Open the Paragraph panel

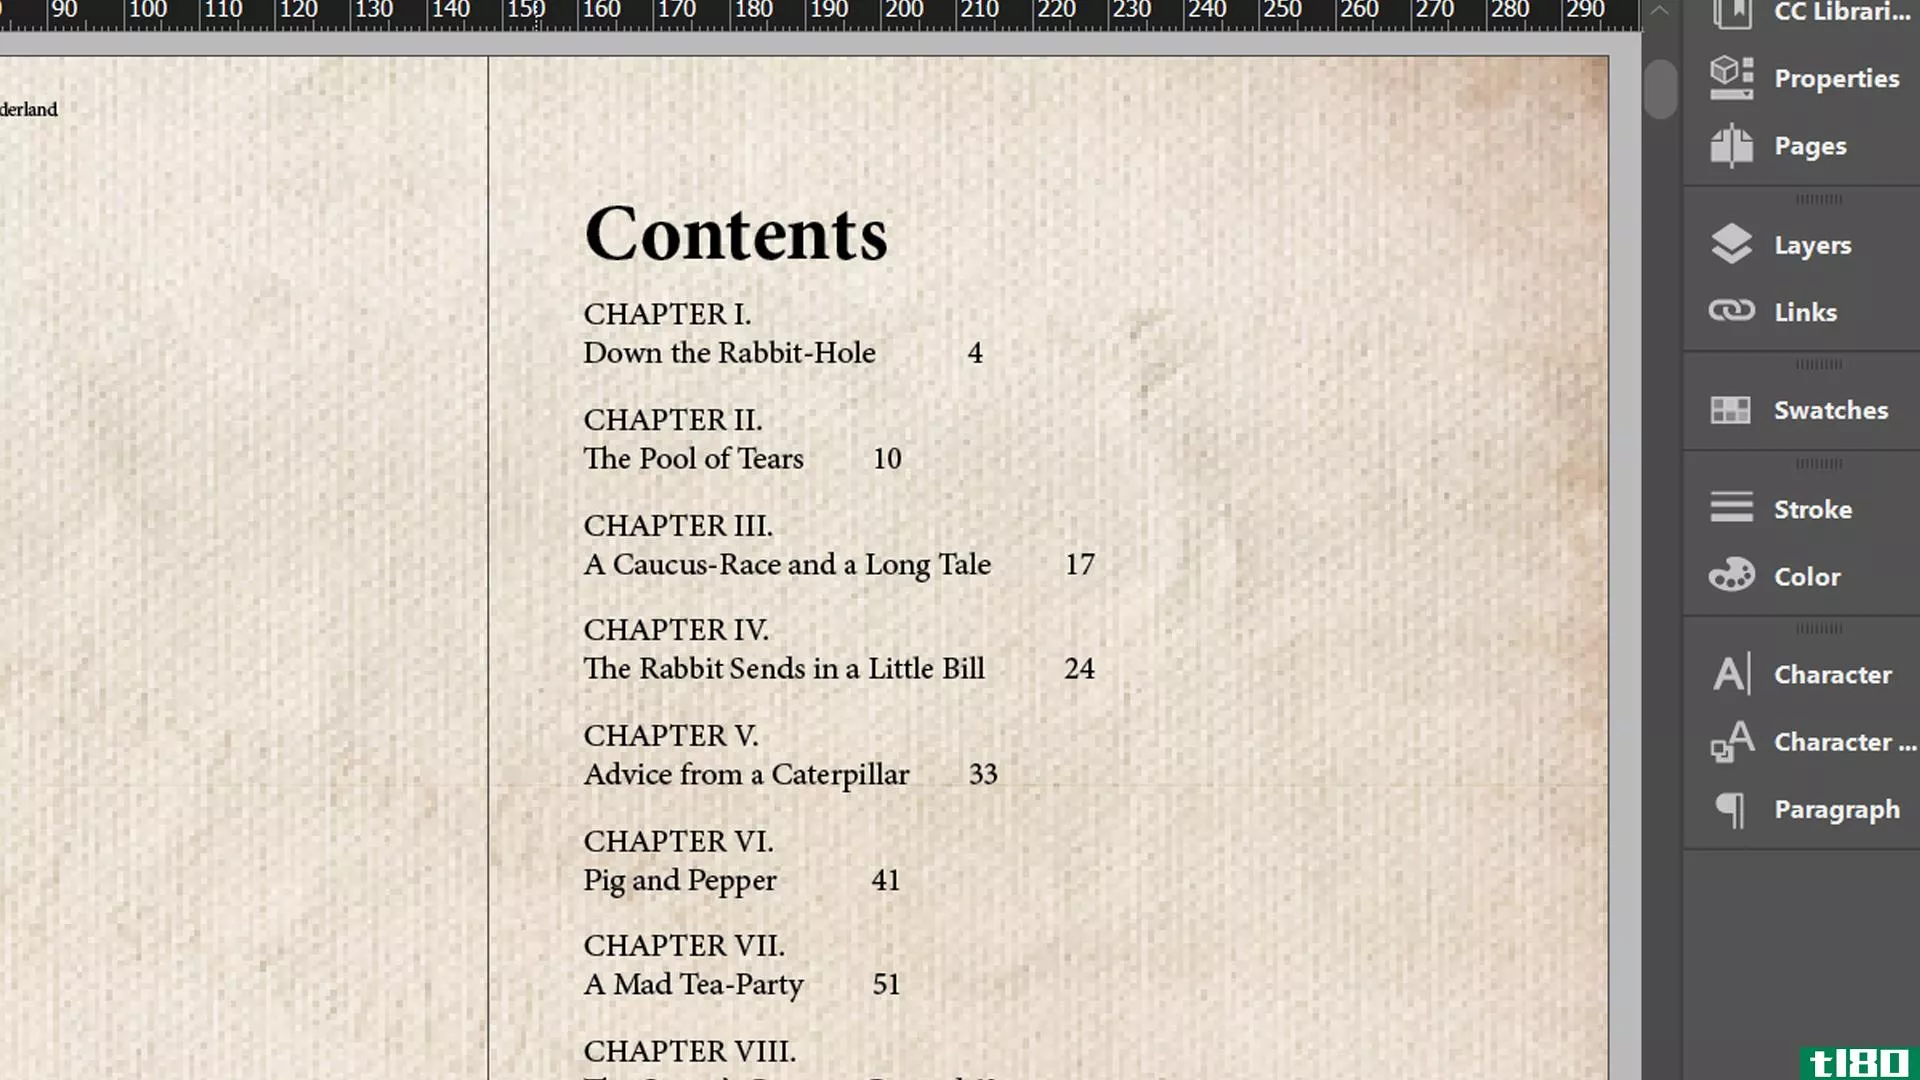(x=1833, y=808)
